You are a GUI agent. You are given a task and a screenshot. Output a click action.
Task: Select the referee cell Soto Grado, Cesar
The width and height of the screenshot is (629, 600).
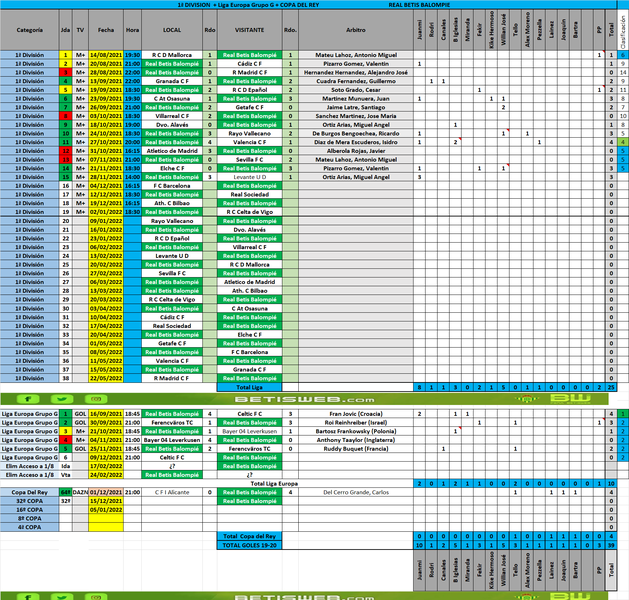356,90
